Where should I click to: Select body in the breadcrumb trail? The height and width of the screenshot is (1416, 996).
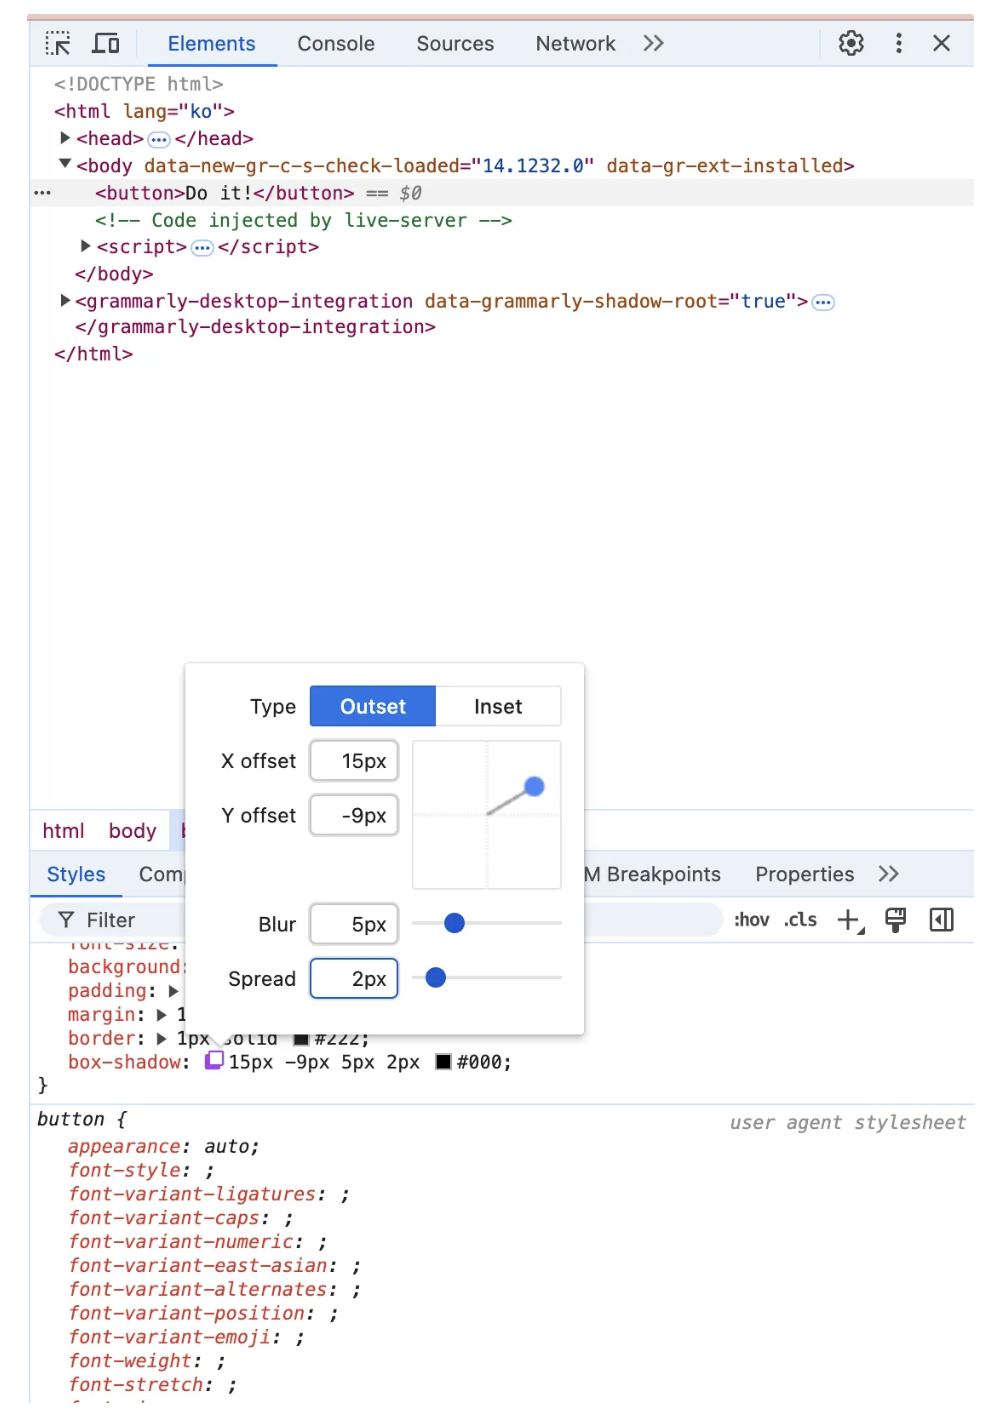pyautogui.click(x=132, y=831)
